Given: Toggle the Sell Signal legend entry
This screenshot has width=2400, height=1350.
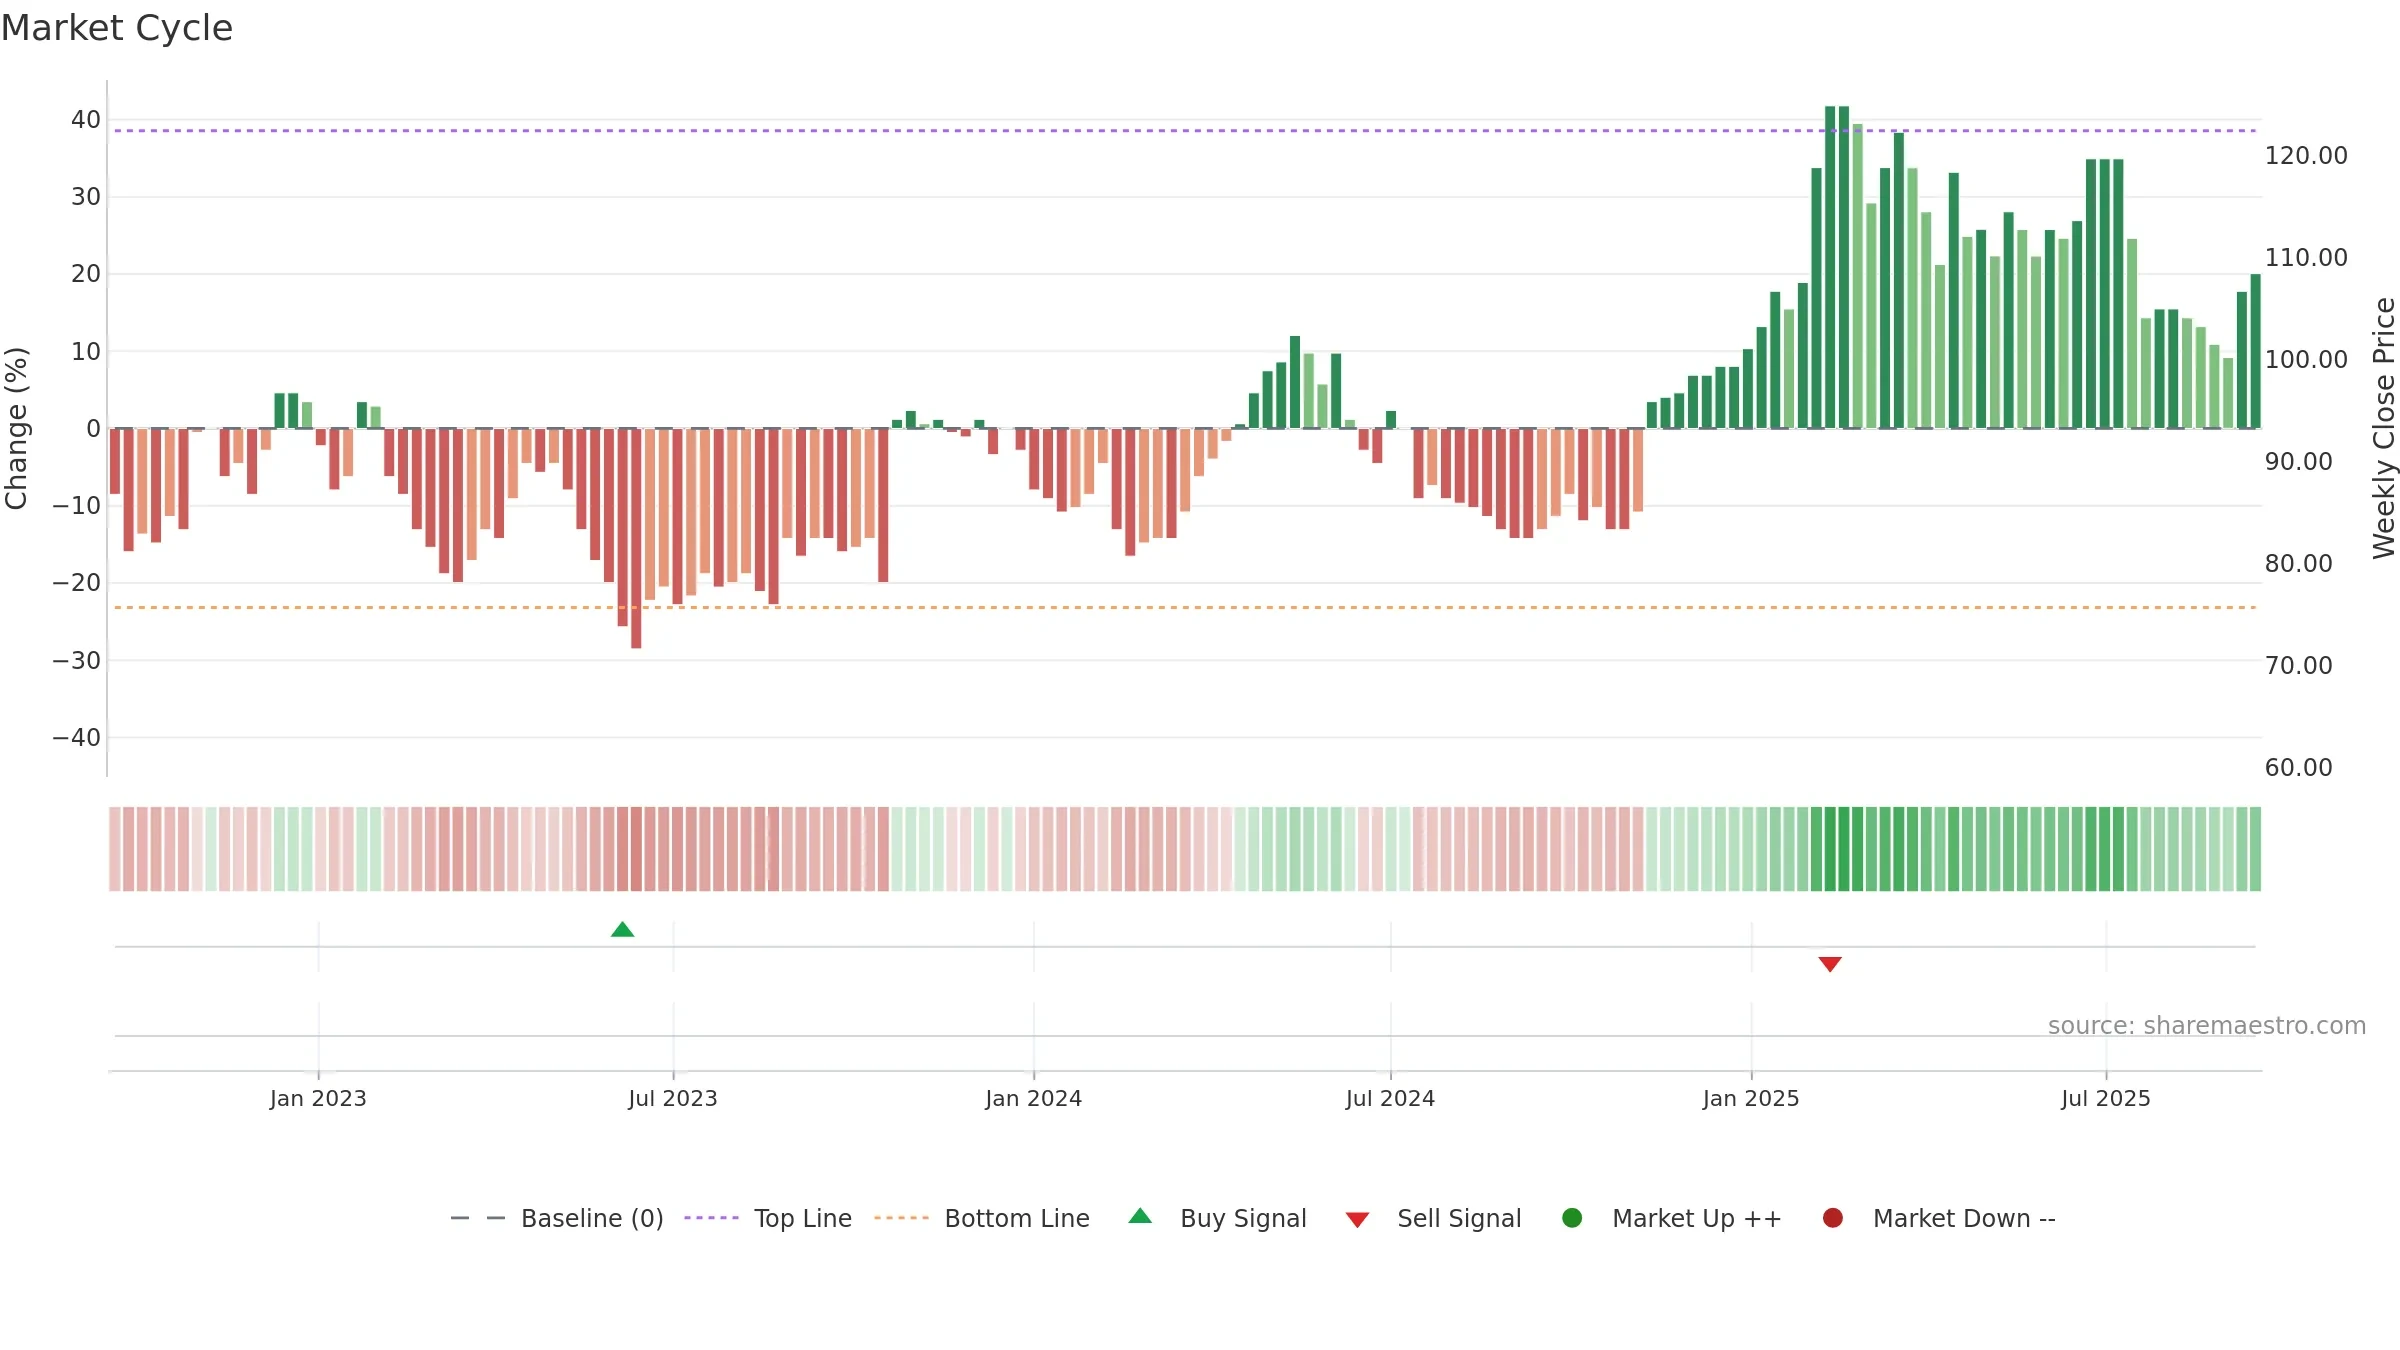Looking at the screenshot, I should click(x=1433, y=1218).
